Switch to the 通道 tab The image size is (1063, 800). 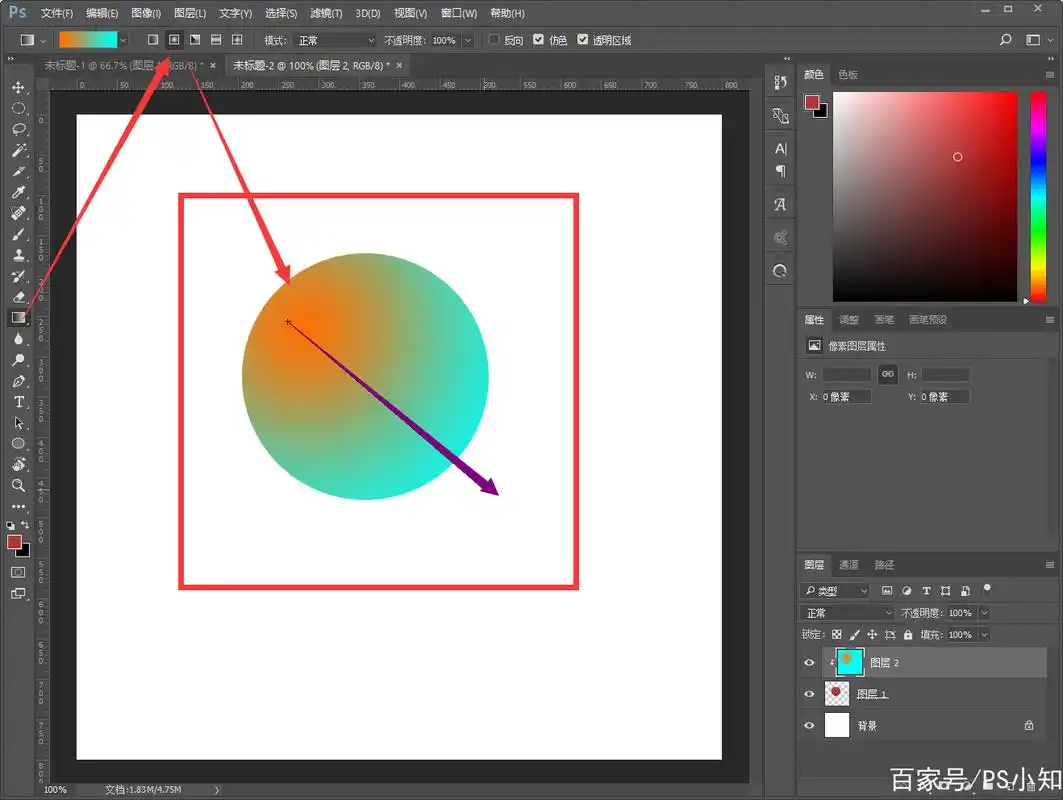(848, 565)
